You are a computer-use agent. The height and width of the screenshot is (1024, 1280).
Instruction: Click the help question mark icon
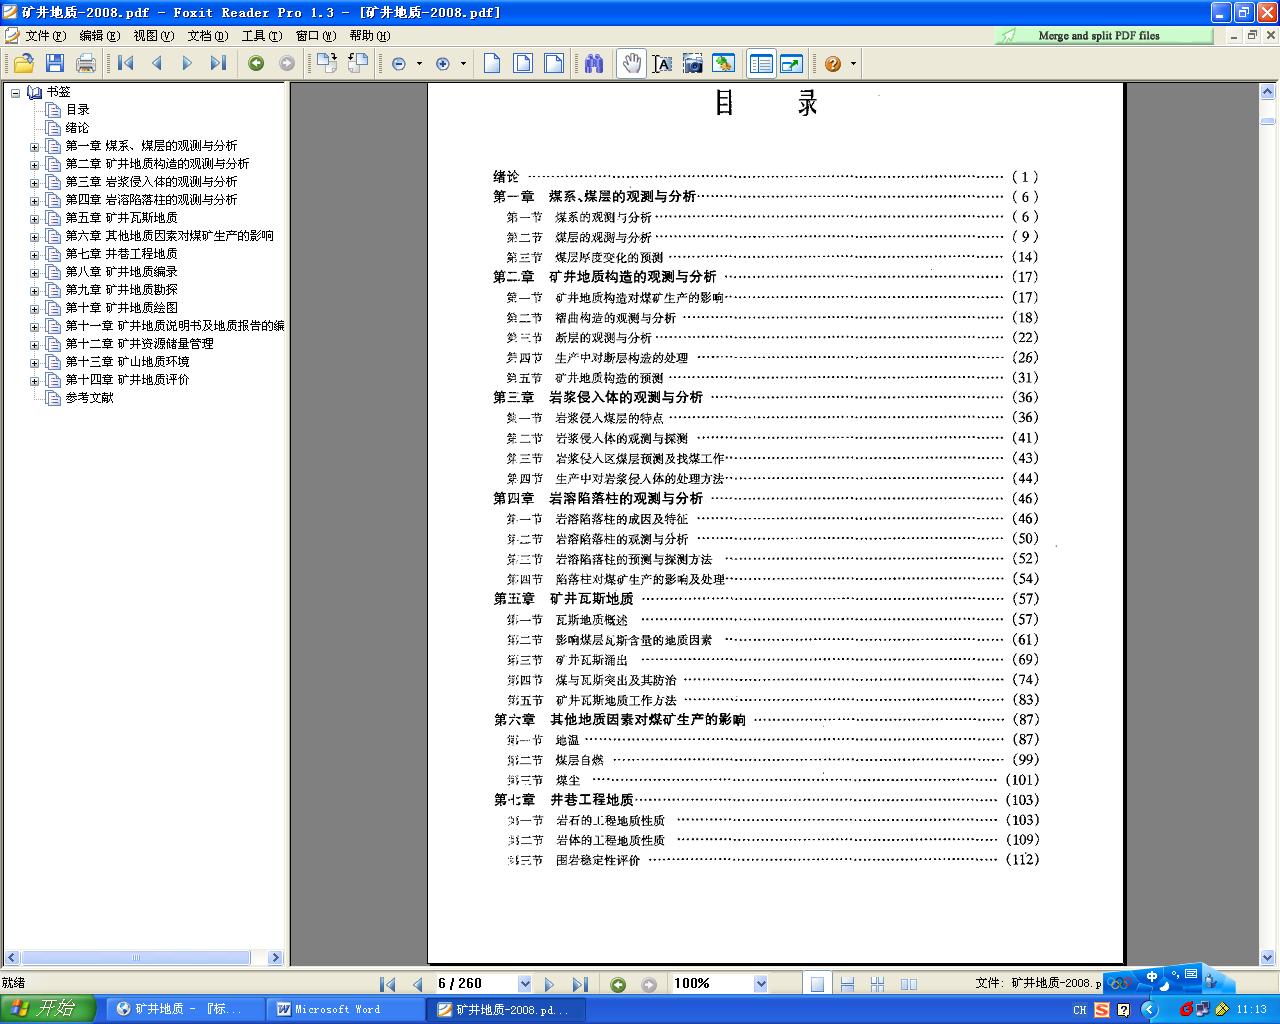[x=833, y=63]
